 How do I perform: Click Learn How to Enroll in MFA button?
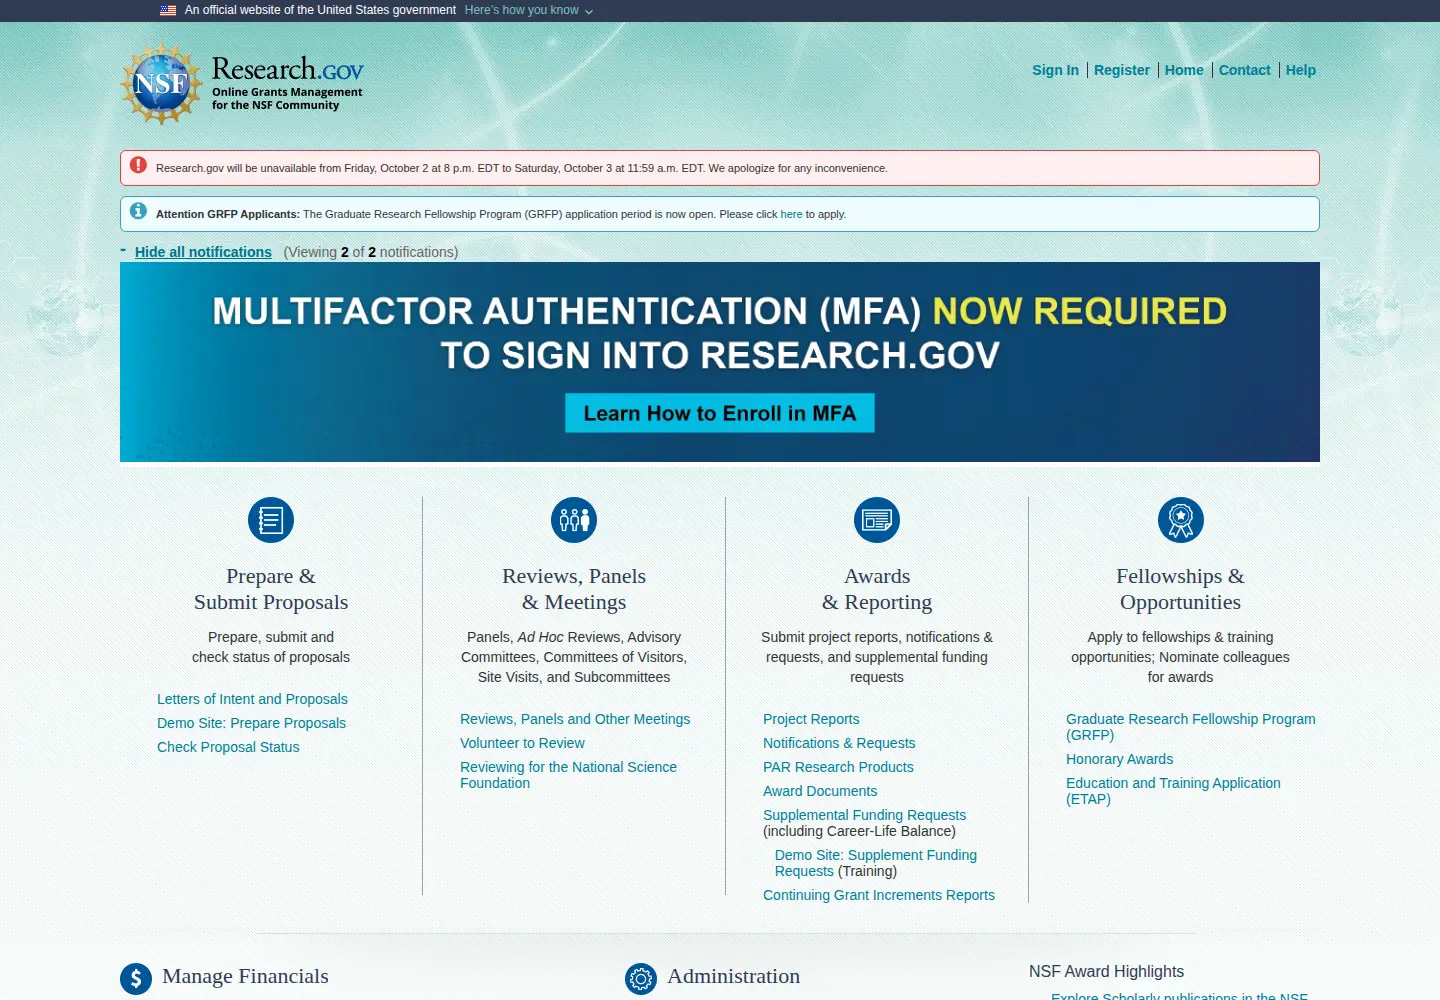(x=720, y=413)
